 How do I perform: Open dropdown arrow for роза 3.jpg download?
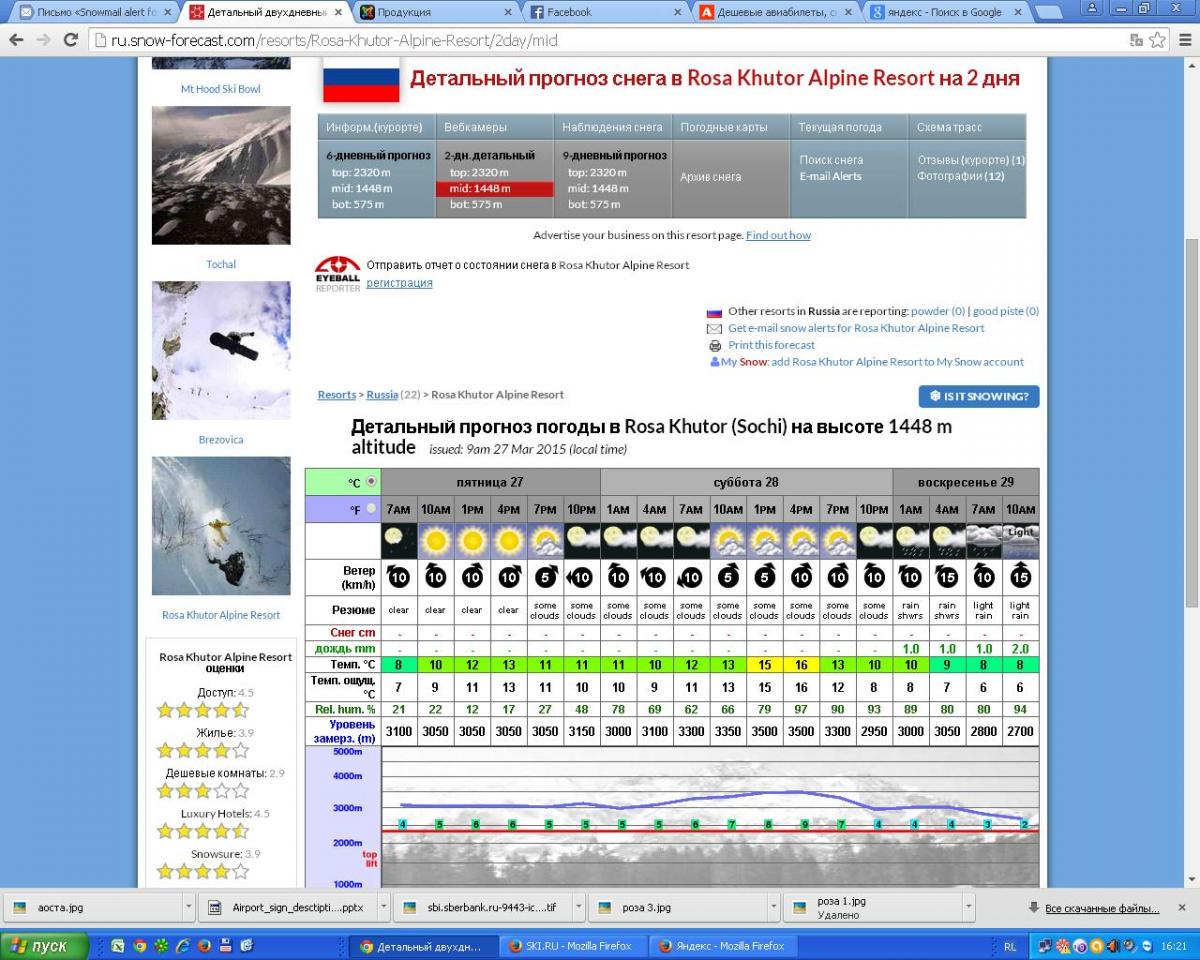[774, 907]
